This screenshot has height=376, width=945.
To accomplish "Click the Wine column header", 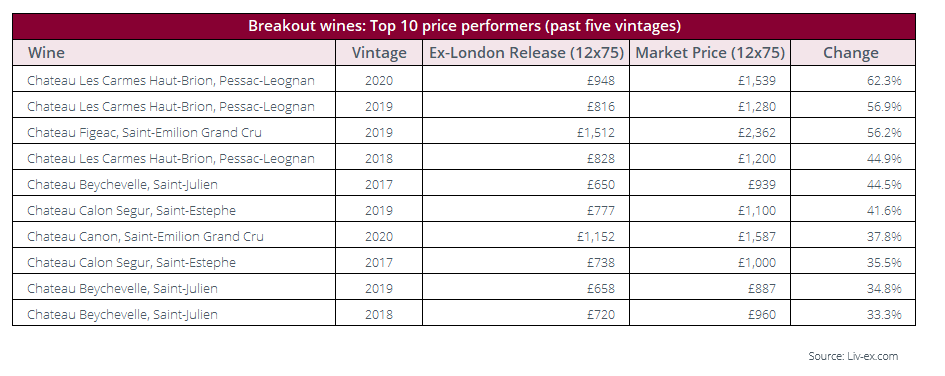I will pos(46,52).
